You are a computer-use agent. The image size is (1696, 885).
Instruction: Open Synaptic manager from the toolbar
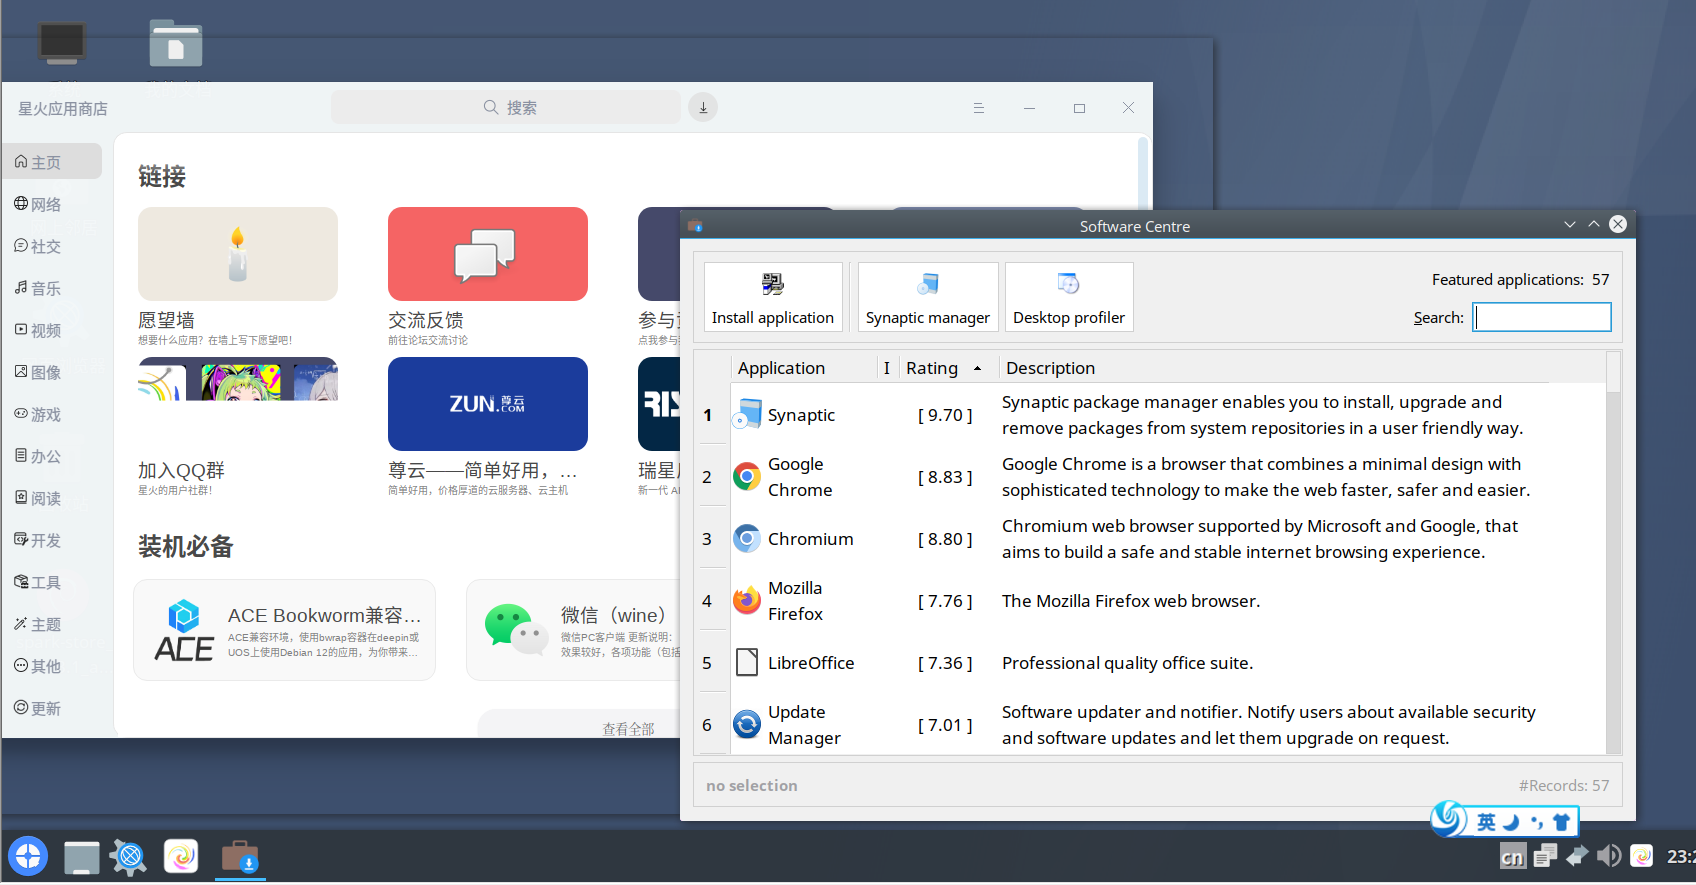tap(927, 297)
